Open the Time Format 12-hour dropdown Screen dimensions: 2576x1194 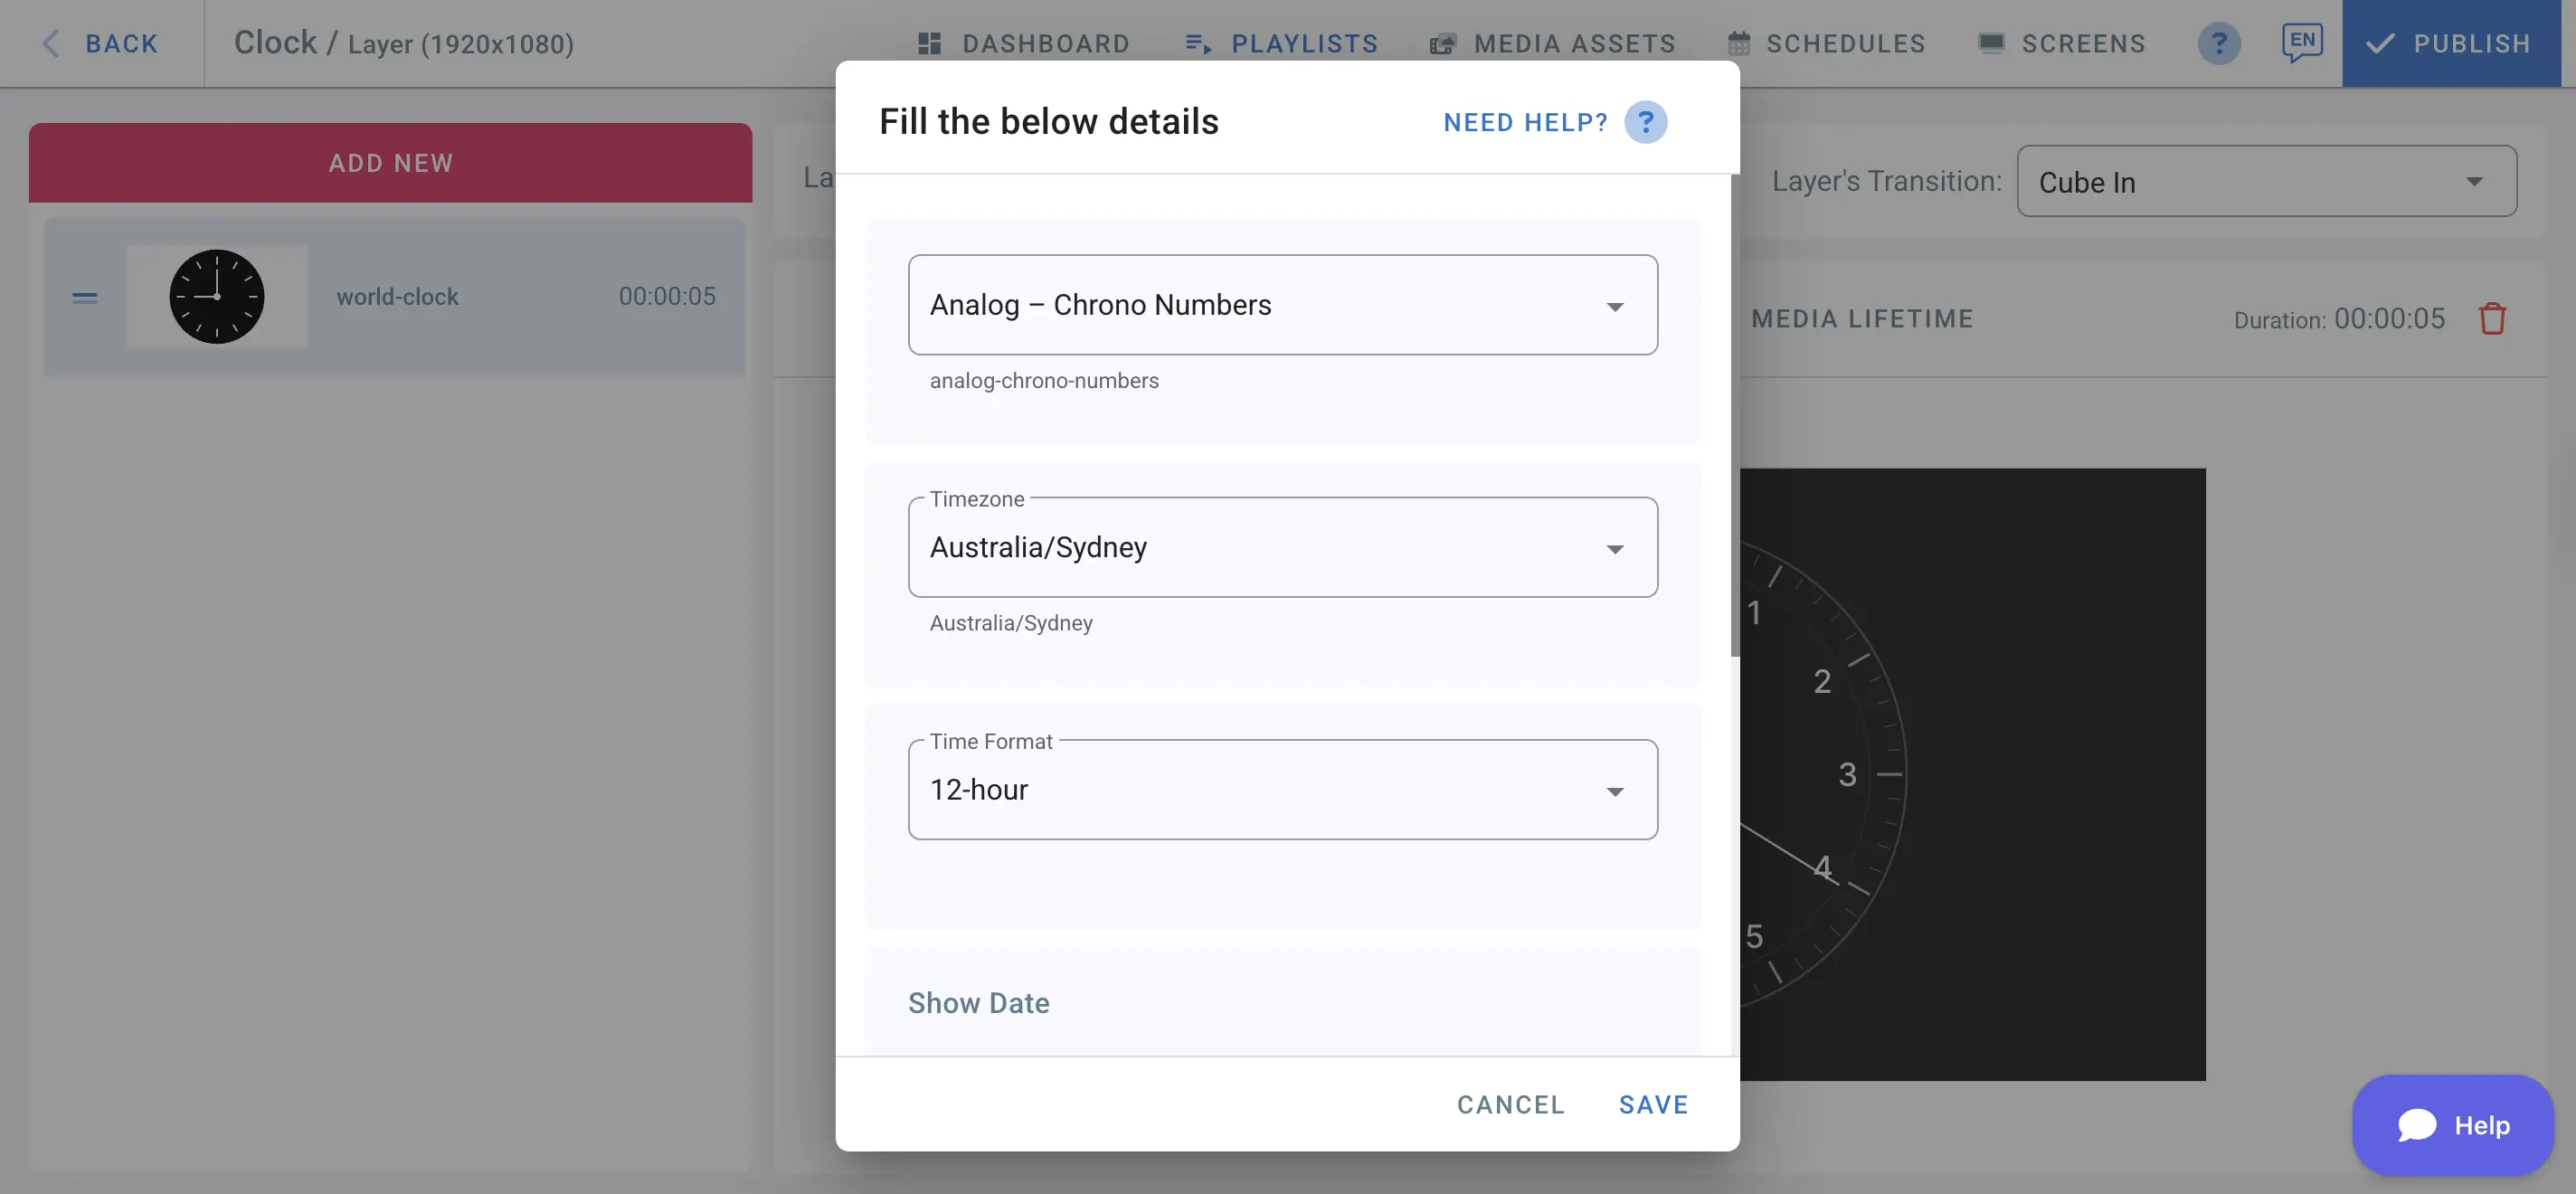(x=1282, y=790)
